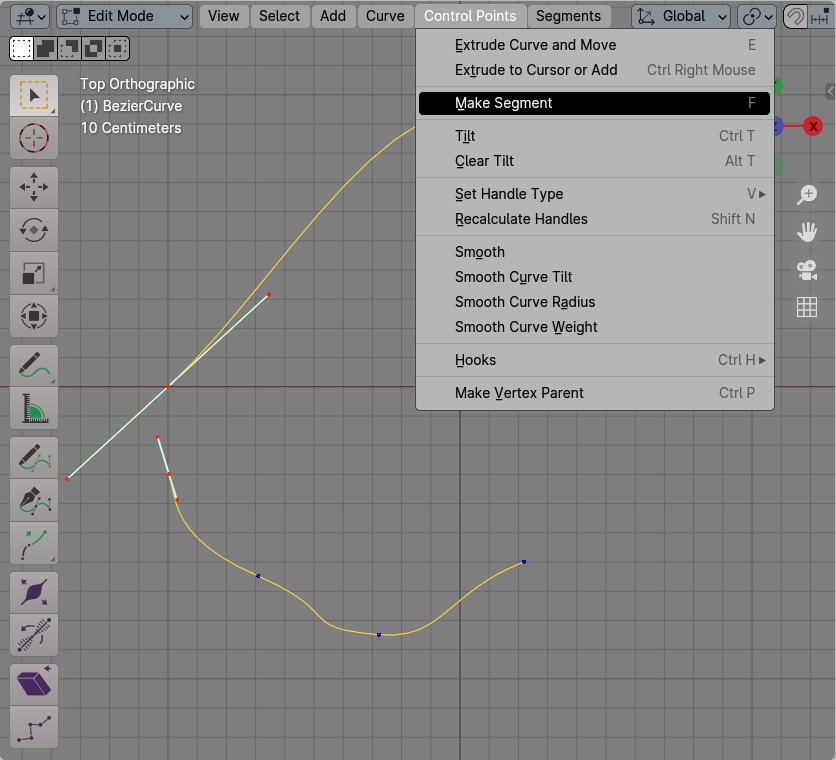Select the Draw curve tool
836x760 pixels.
coord(34,458)
